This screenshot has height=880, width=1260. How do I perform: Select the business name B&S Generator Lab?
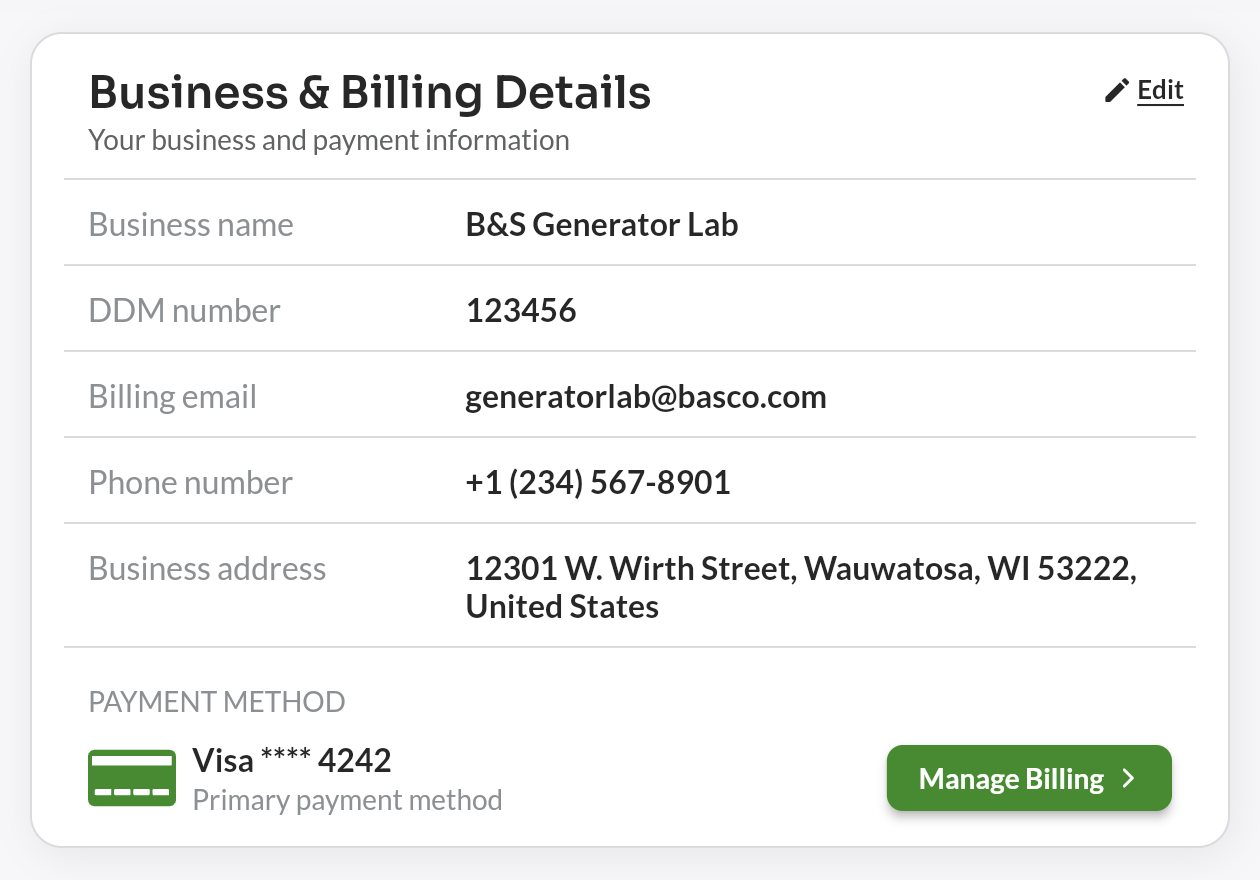[602, 225]
